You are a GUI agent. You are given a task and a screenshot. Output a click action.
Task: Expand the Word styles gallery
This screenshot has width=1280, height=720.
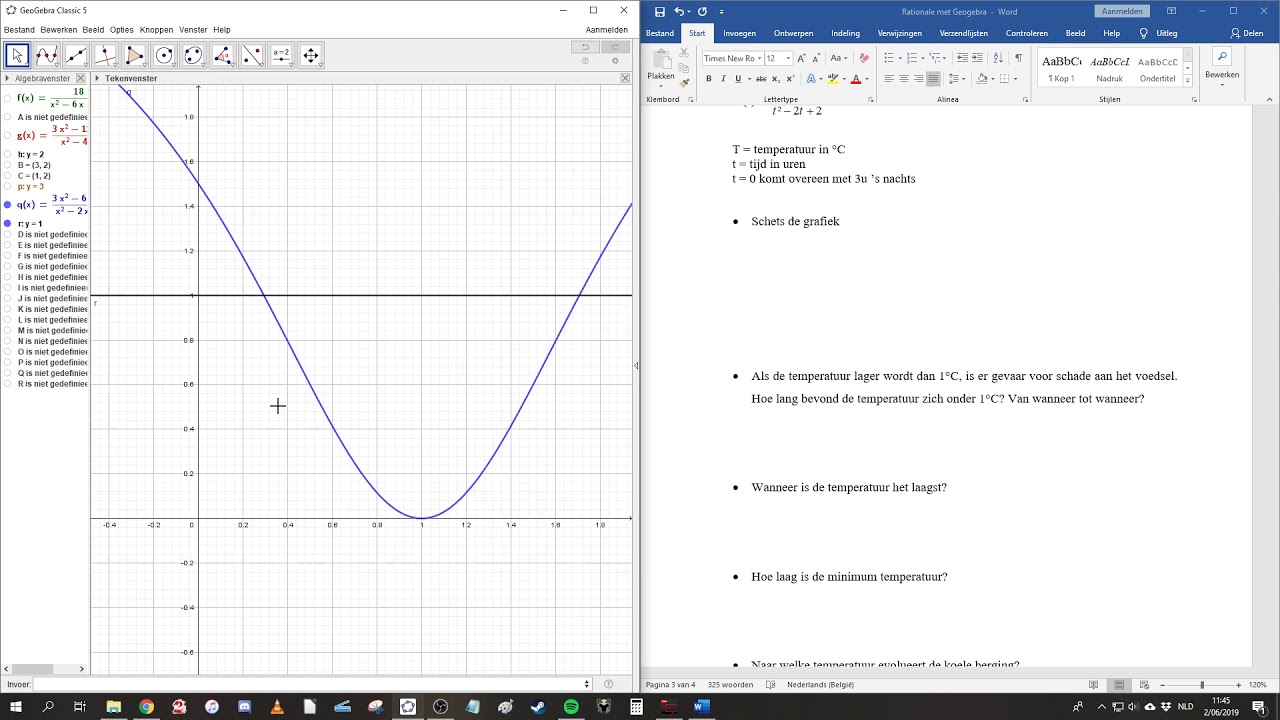(1188, 81)
